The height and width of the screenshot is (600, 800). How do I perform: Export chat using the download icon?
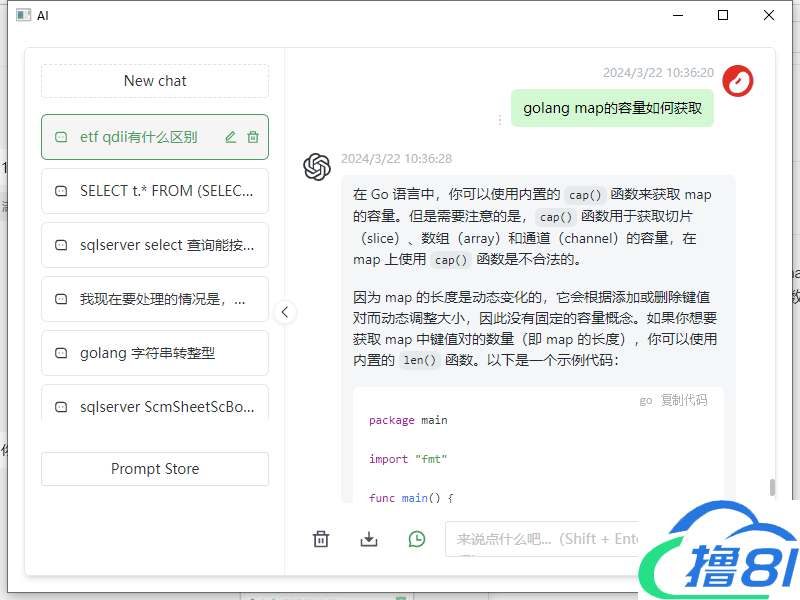(x=369, y=539)
